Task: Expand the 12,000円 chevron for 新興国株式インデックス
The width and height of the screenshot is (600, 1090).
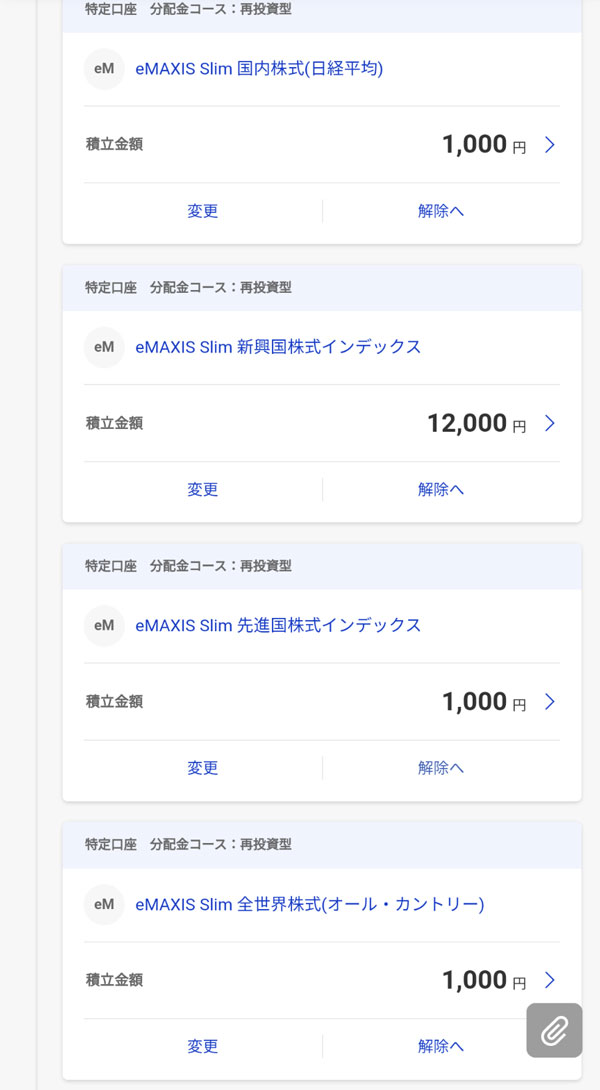Action: point(549,423)
